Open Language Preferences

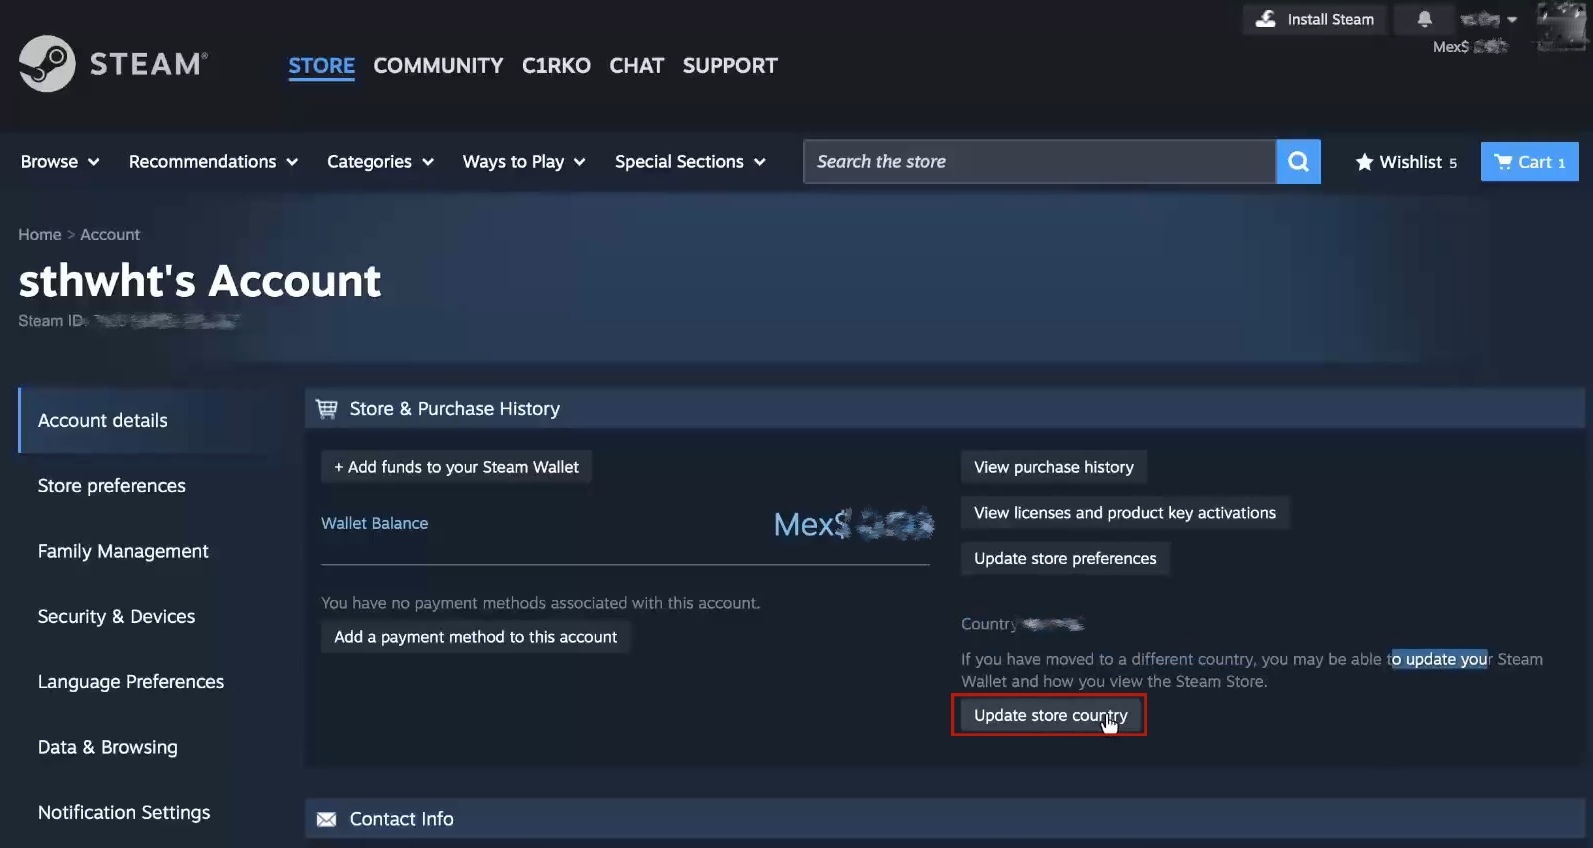[x=131, y=682]
